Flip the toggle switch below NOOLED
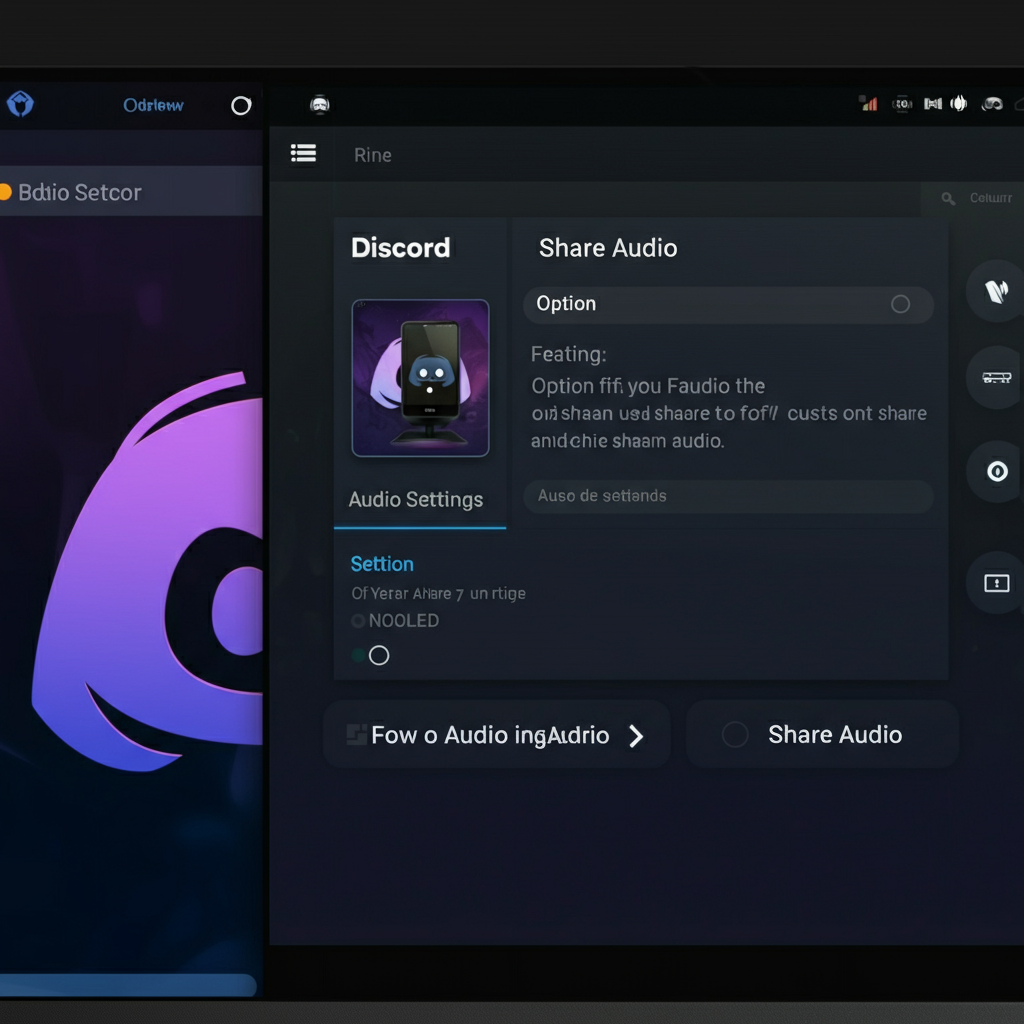 point(370,655)
